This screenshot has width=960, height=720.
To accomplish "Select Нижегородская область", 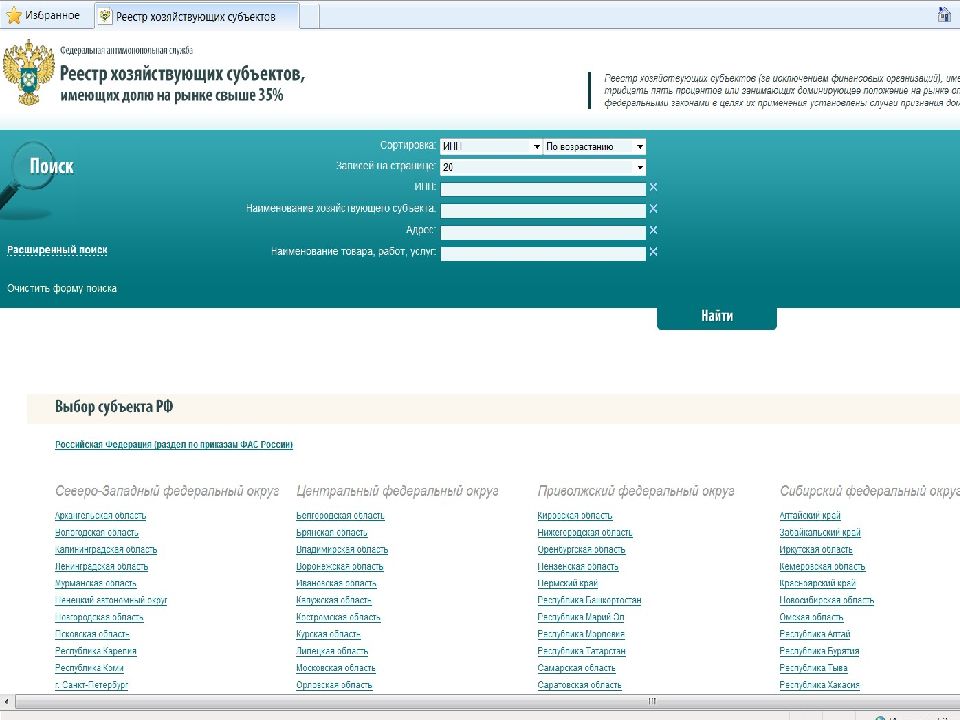I will (x=585, y=533).
